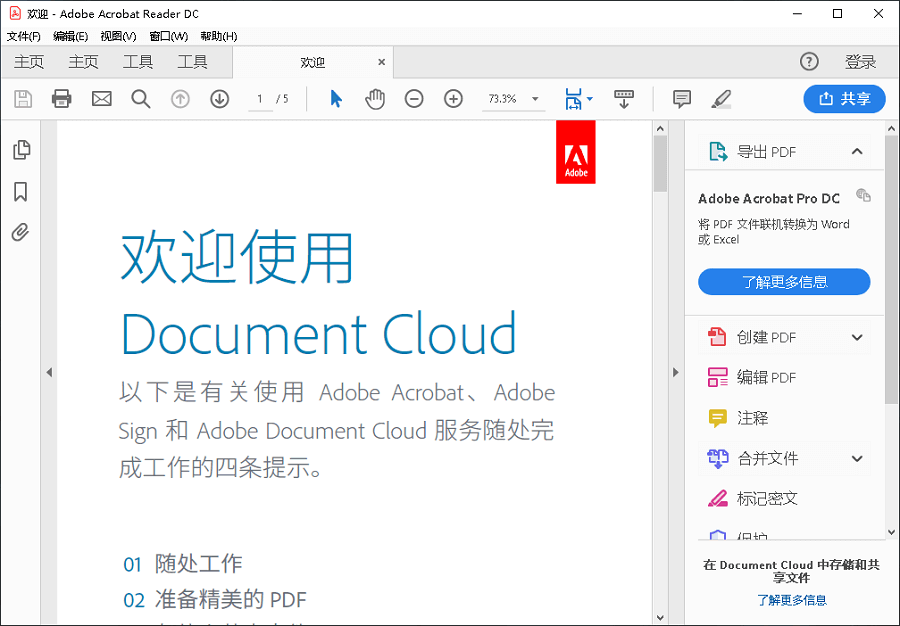Click inside the page number field

pyautogui.click(x=258, y=99)
